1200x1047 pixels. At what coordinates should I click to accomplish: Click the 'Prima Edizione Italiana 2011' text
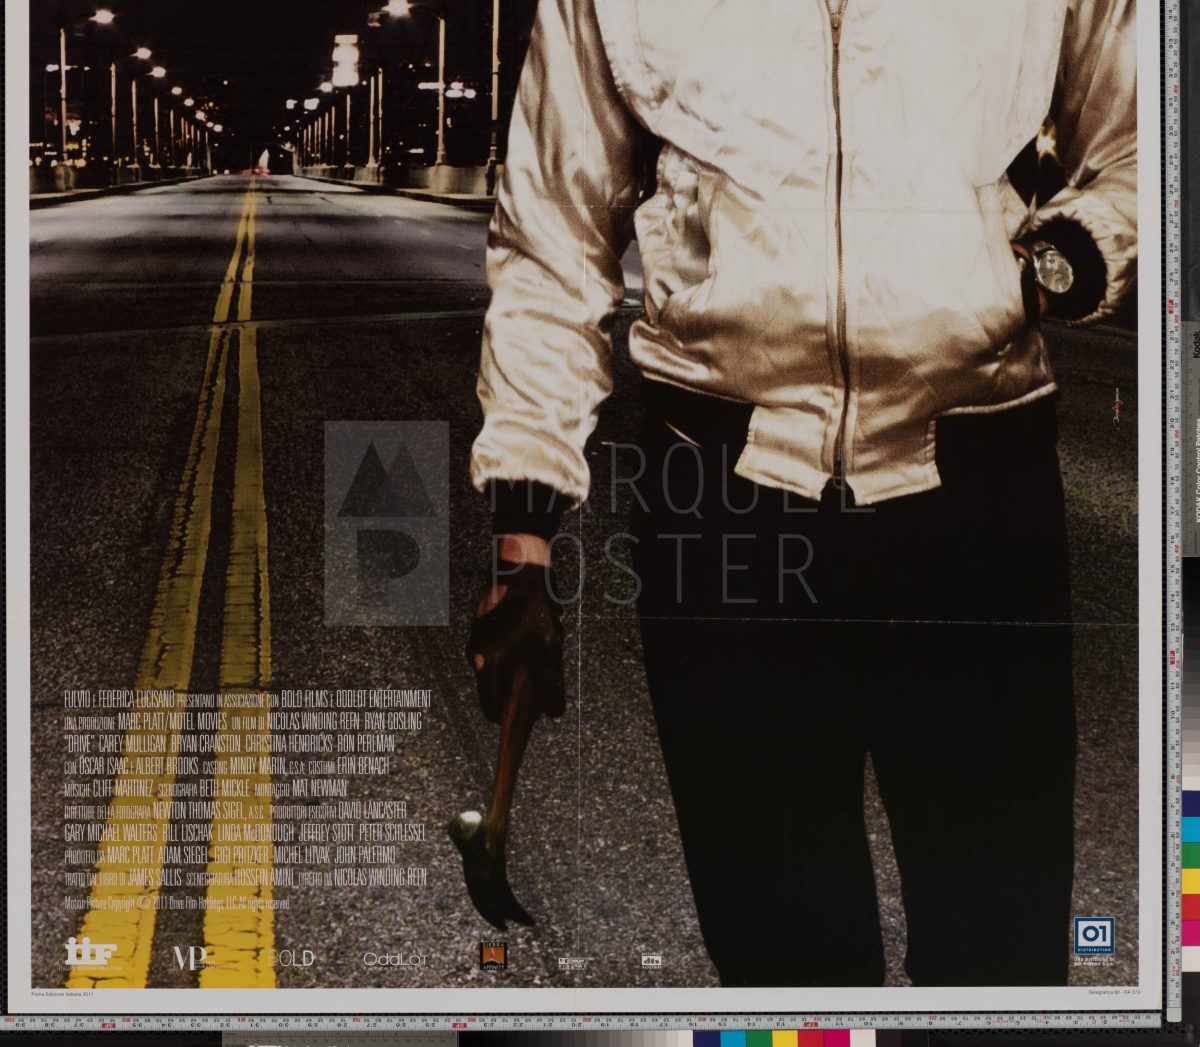tap(68, 994)
